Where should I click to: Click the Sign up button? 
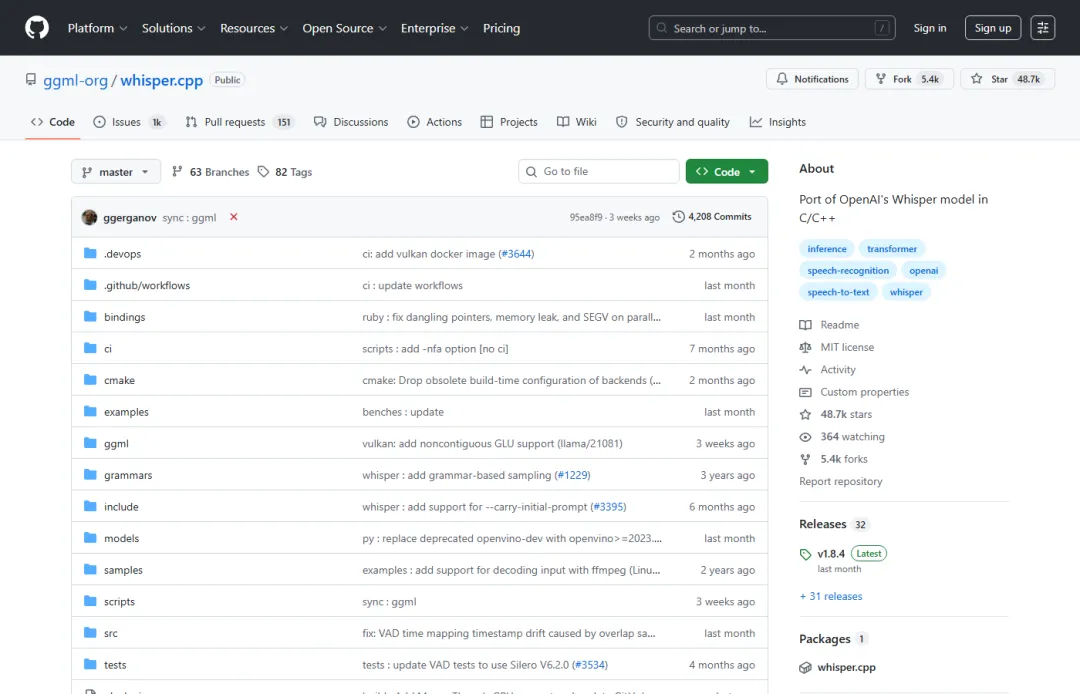(993, 28)
